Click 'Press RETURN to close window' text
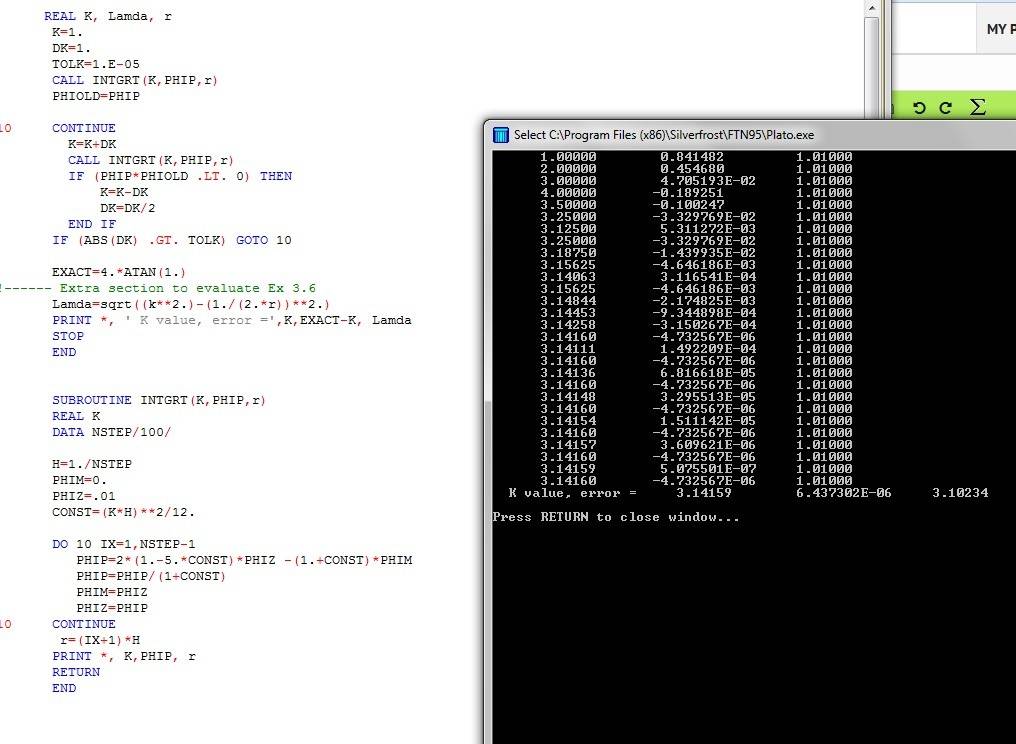The height and width of the screenshot is (744, 1016). click(x=616, y=517)
